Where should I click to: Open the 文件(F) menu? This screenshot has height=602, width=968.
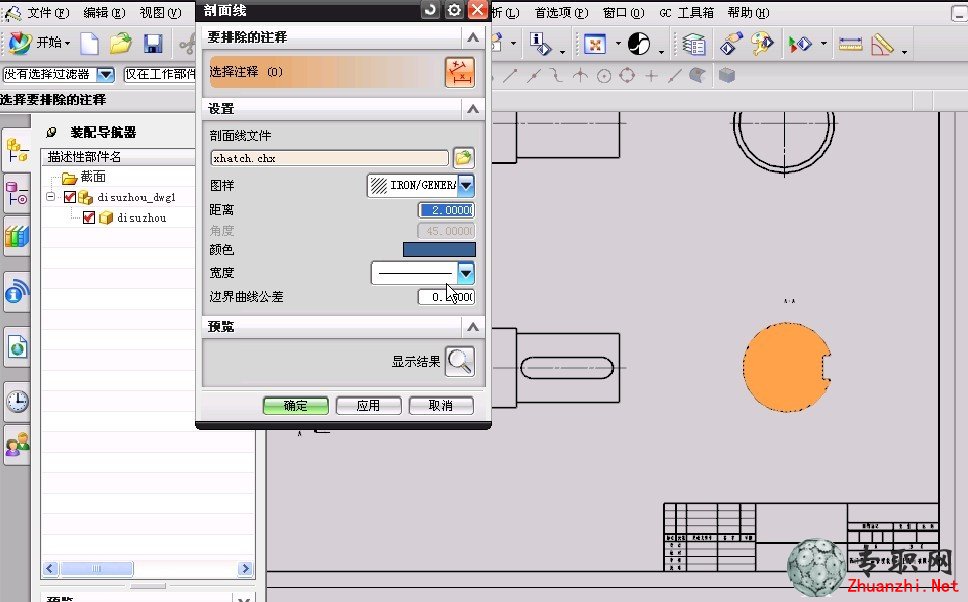[49, 12]
